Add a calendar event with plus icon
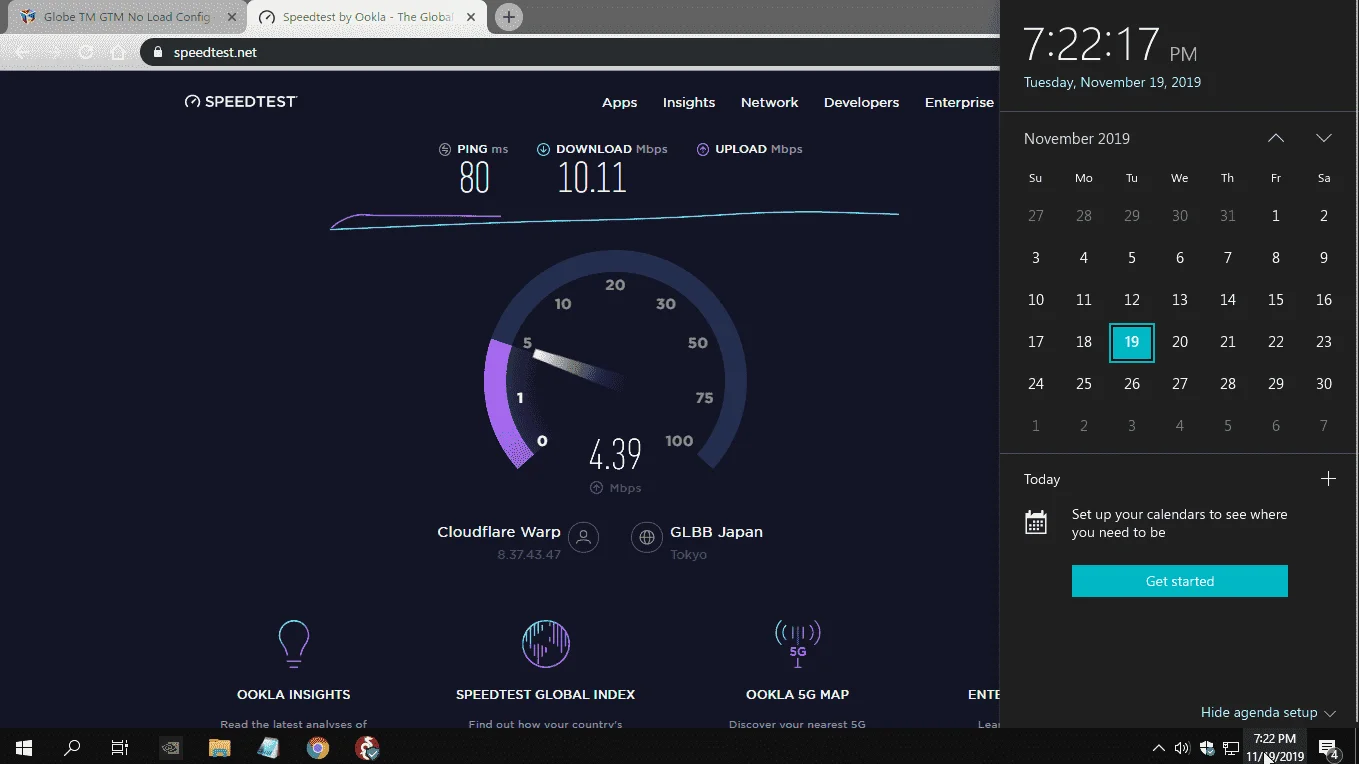The width and height of the screenshot is (1359, 764). tap(1328, 479)
